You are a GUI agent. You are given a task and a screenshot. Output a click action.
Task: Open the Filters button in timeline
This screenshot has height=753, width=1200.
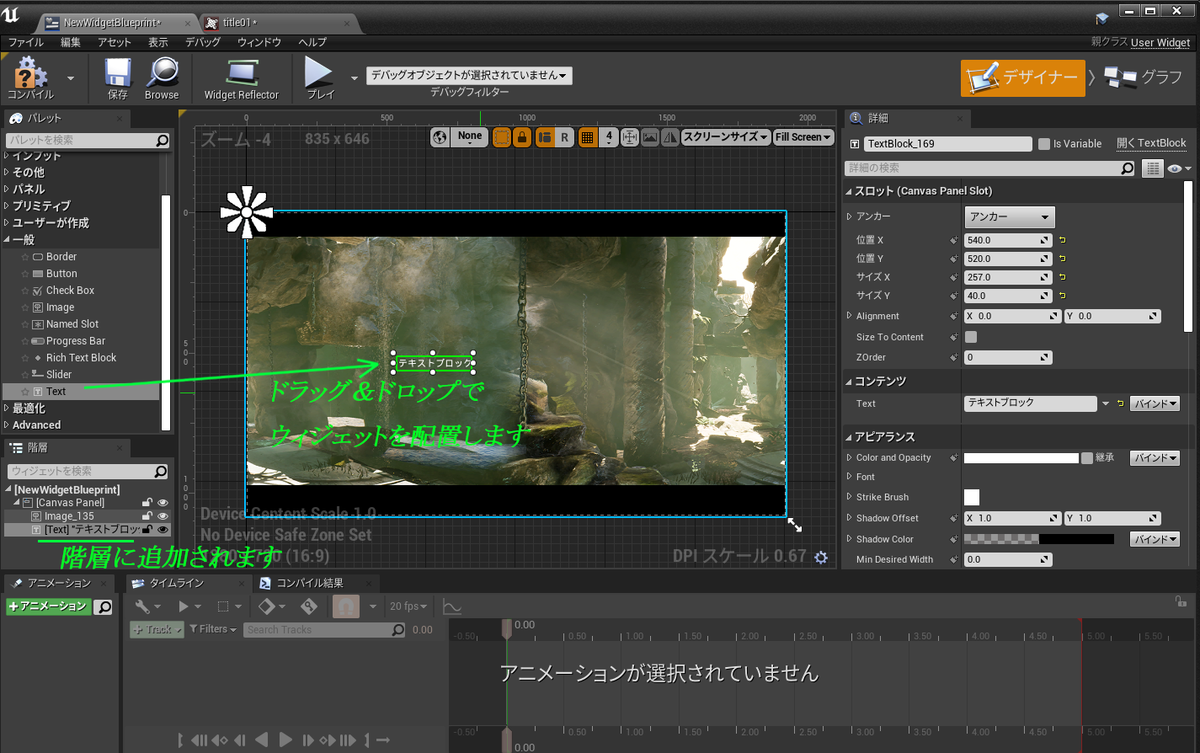[212, 629]
